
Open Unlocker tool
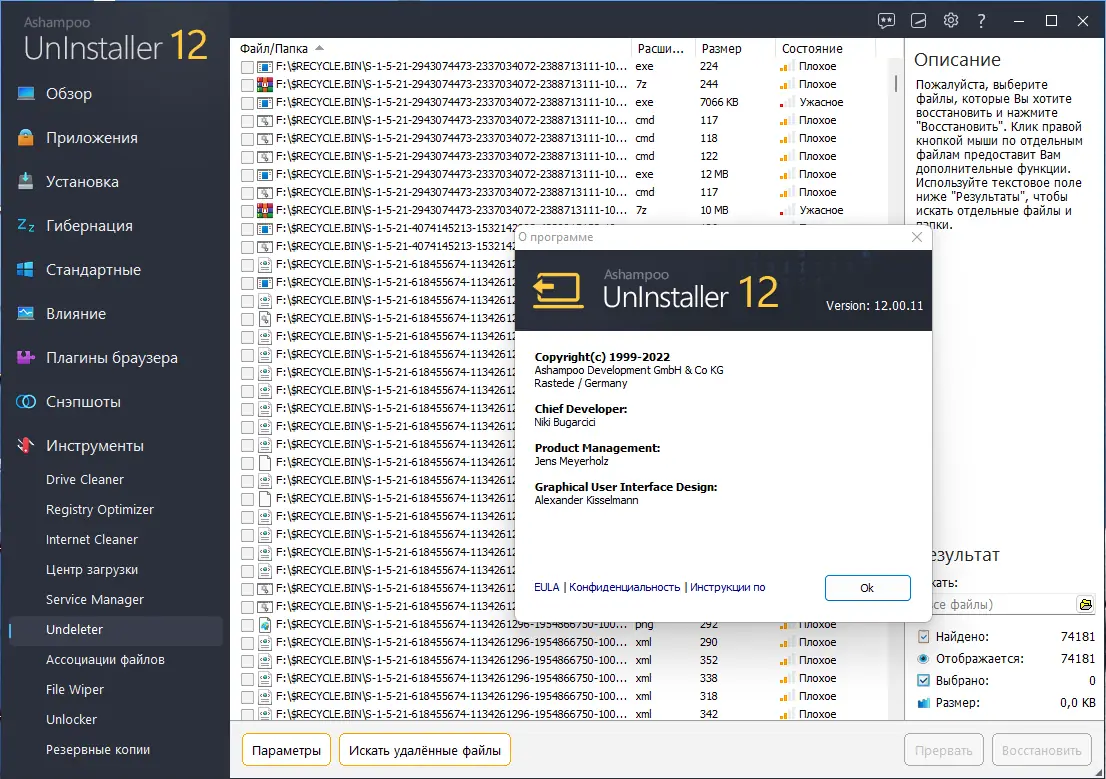71,719
